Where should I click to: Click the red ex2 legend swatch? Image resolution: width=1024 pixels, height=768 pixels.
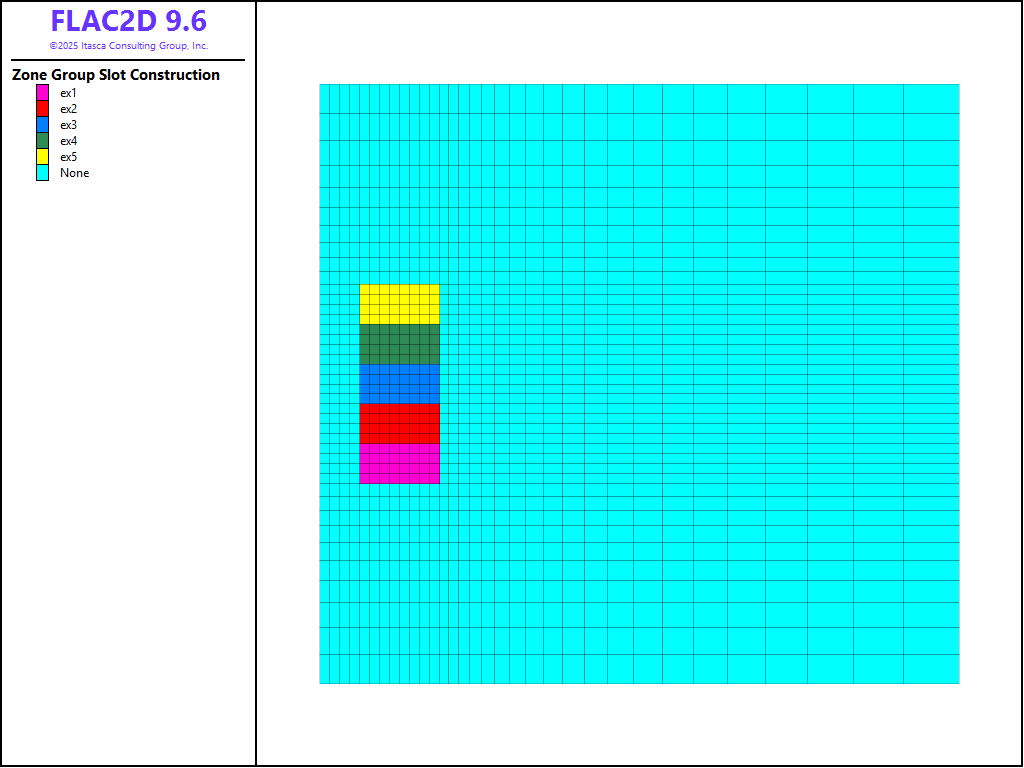coord(42,109)
